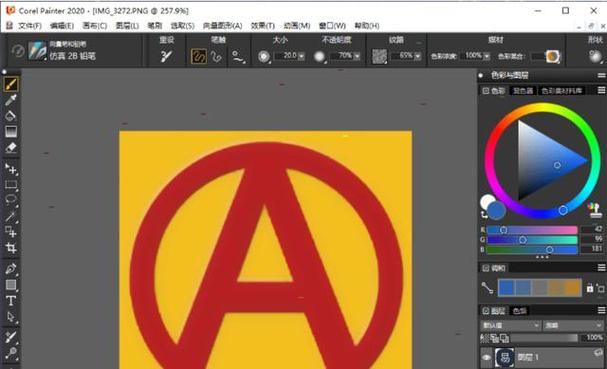The height and width of the screenshot is (369, 607).
Task: Select the Dodge tool in the toolbox
Action: tap(11, 353)
